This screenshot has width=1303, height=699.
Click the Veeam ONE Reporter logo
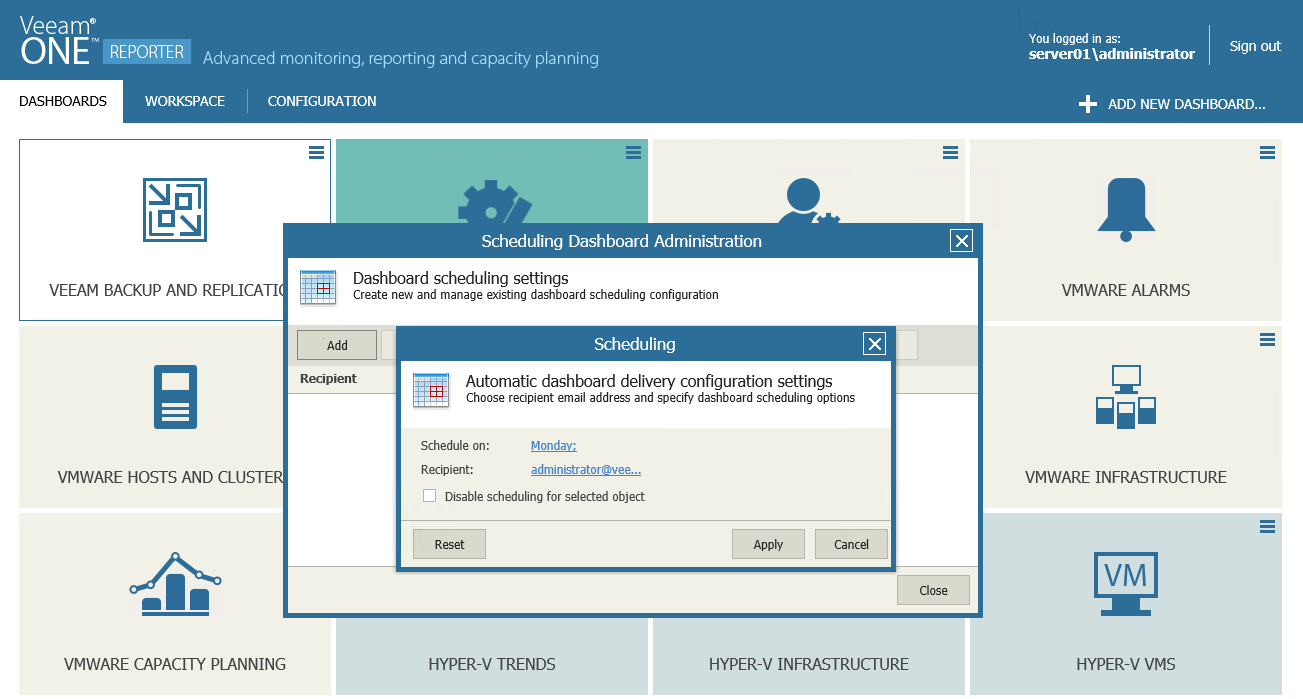(x=105, y=40)
